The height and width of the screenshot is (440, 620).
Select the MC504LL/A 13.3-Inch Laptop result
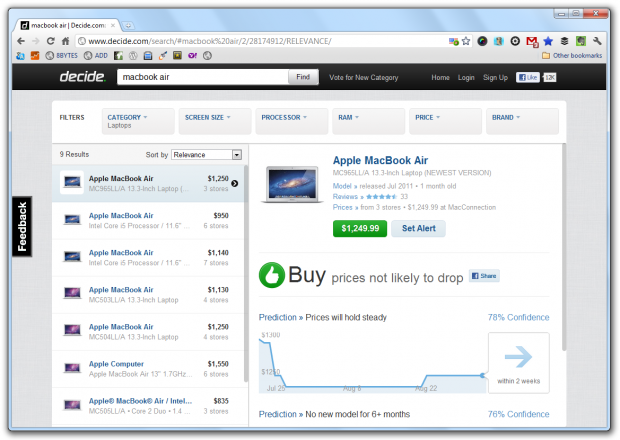148,332
